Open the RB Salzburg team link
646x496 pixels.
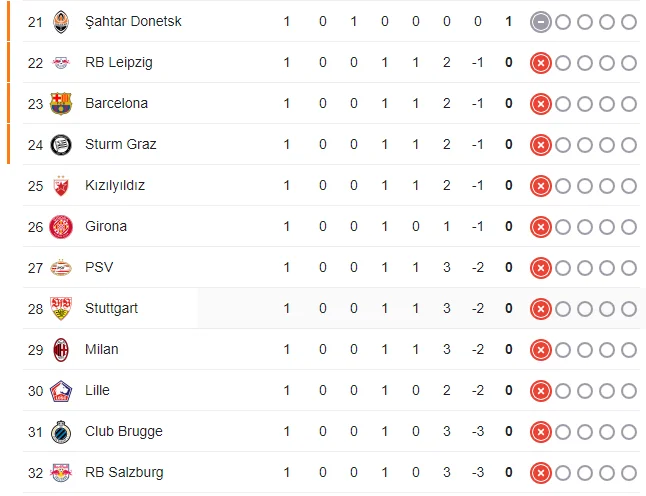124,472
